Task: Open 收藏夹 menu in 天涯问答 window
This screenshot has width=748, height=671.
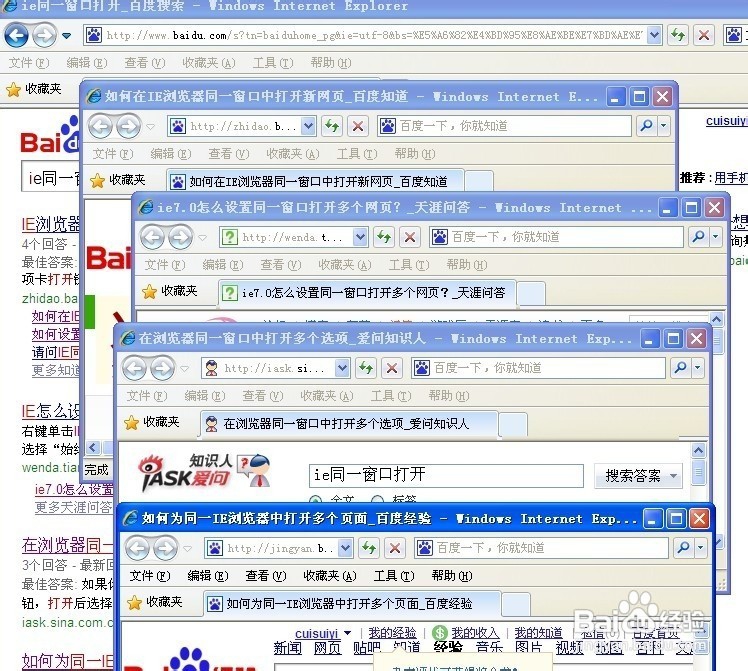Action: pos(345,265)
